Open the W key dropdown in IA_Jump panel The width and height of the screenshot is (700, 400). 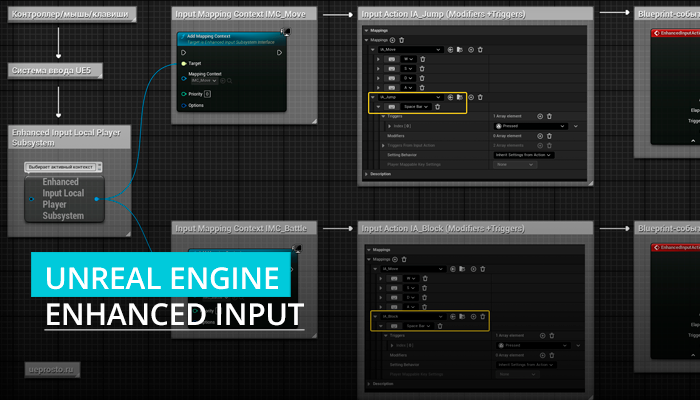pos(409,59)
